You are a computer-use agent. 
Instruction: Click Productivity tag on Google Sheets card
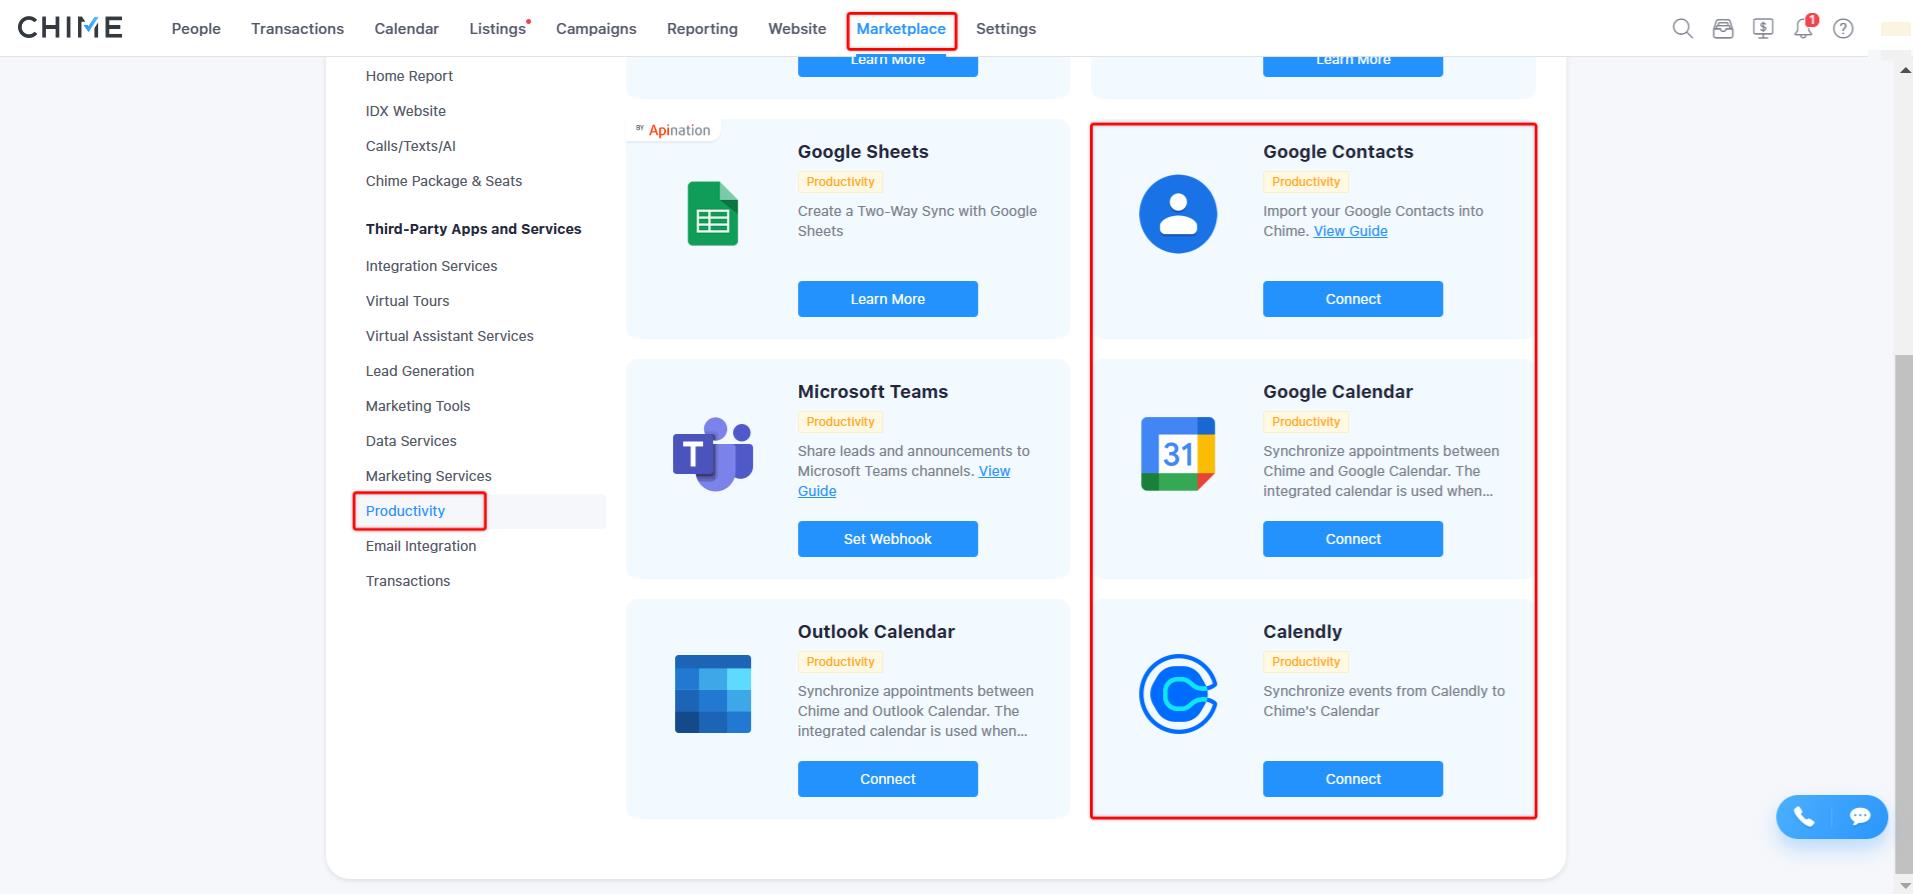click(x=840, y=182)
